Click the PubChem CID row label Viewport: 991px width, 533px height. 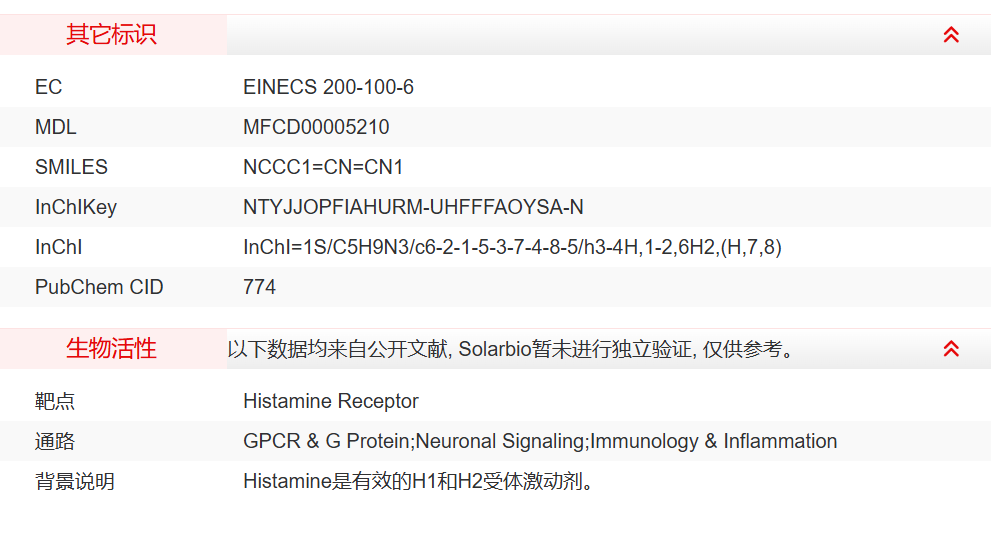pos(99,287)
